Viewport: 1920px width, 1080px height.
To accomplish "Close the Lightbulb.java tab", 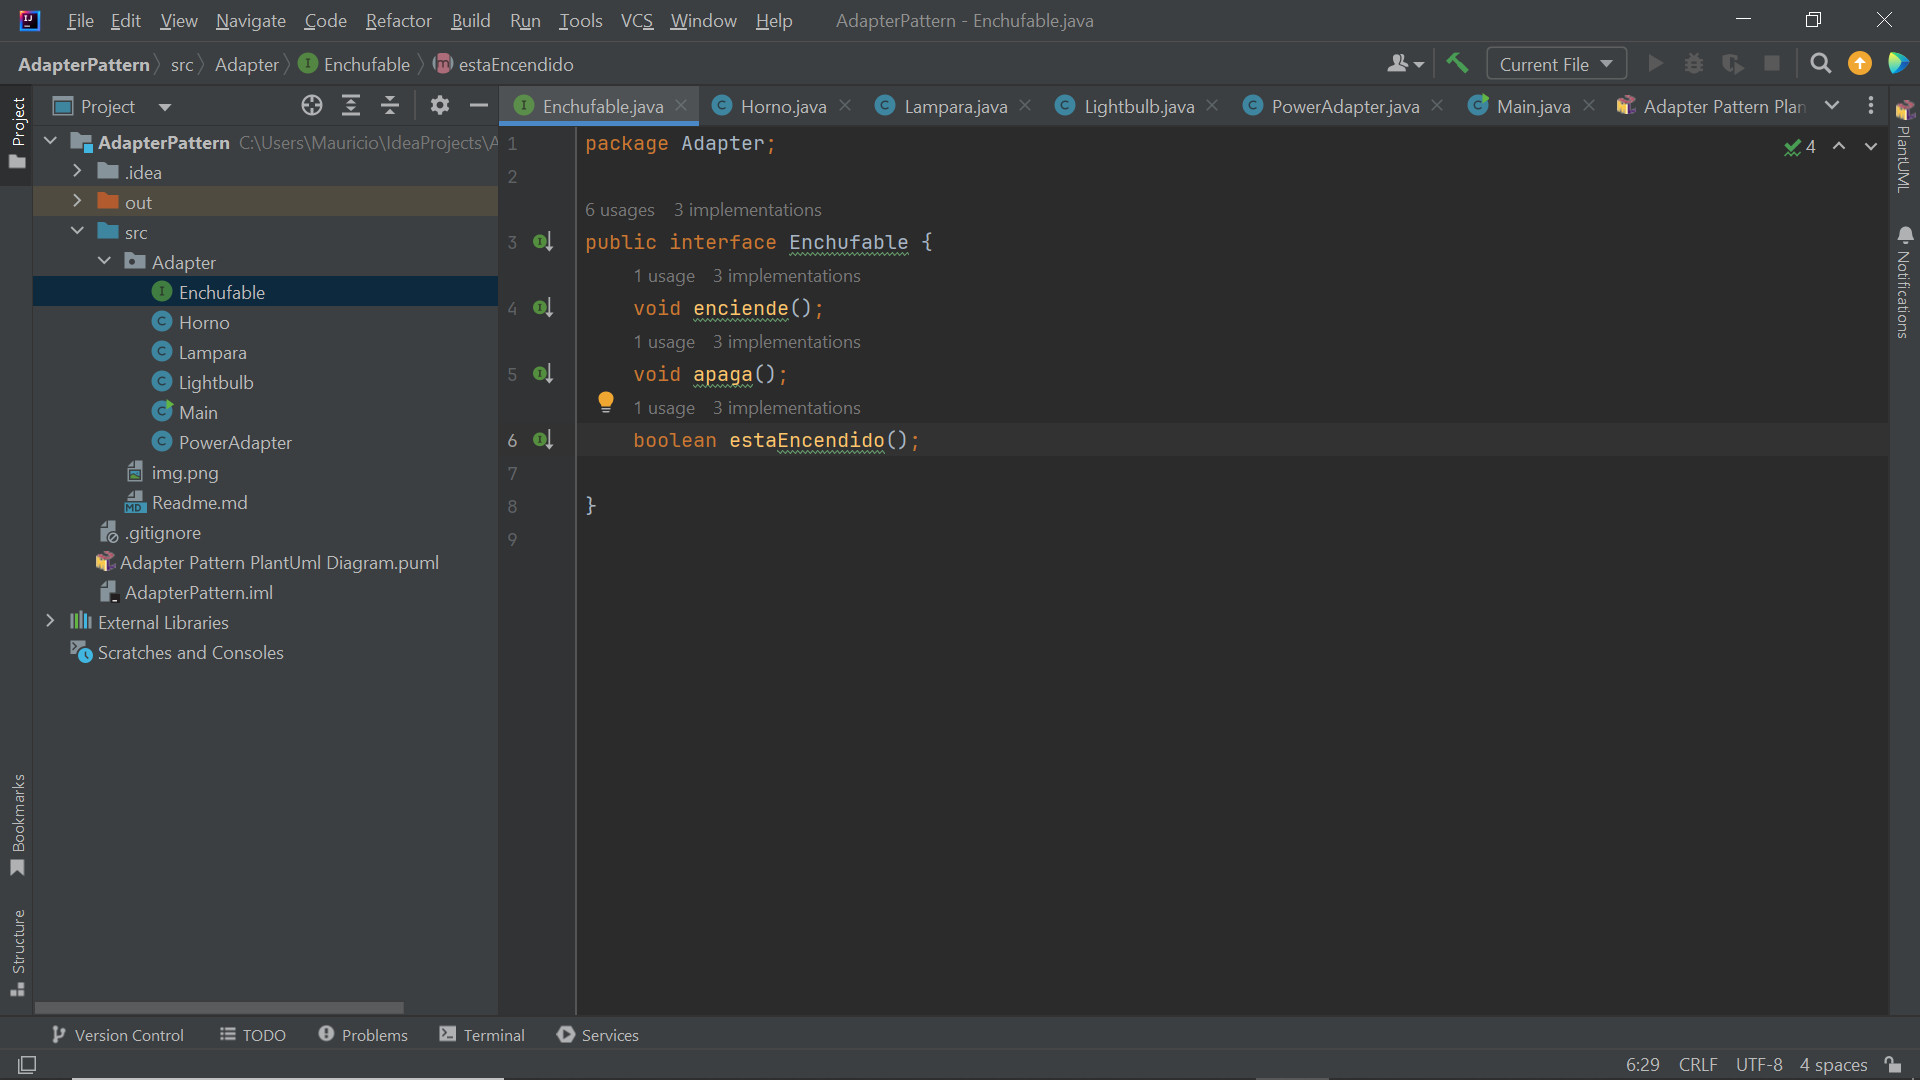I will 1212,105.
